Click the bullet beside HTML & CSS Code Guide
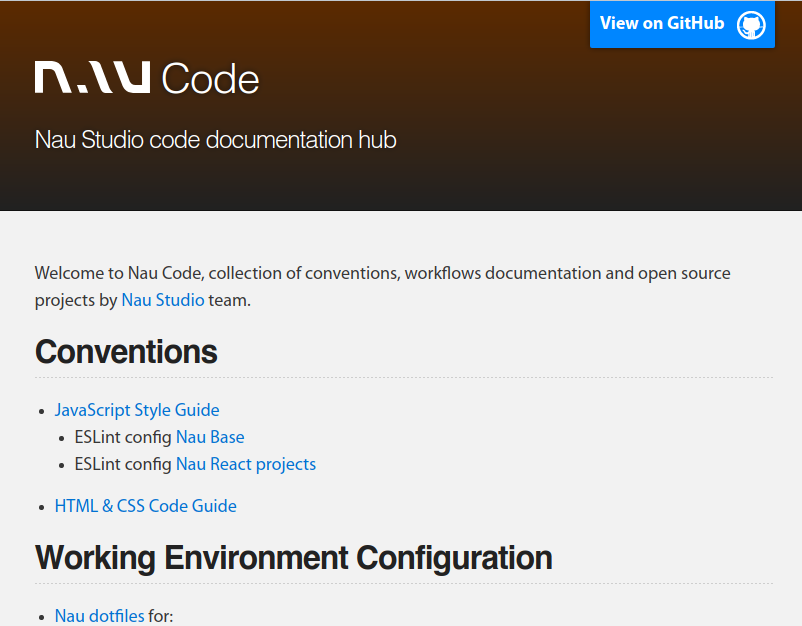 41,506
